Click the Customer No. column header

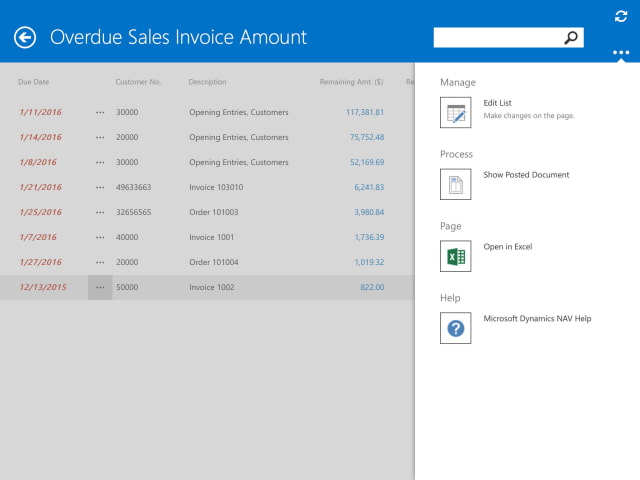pos(138,82)
